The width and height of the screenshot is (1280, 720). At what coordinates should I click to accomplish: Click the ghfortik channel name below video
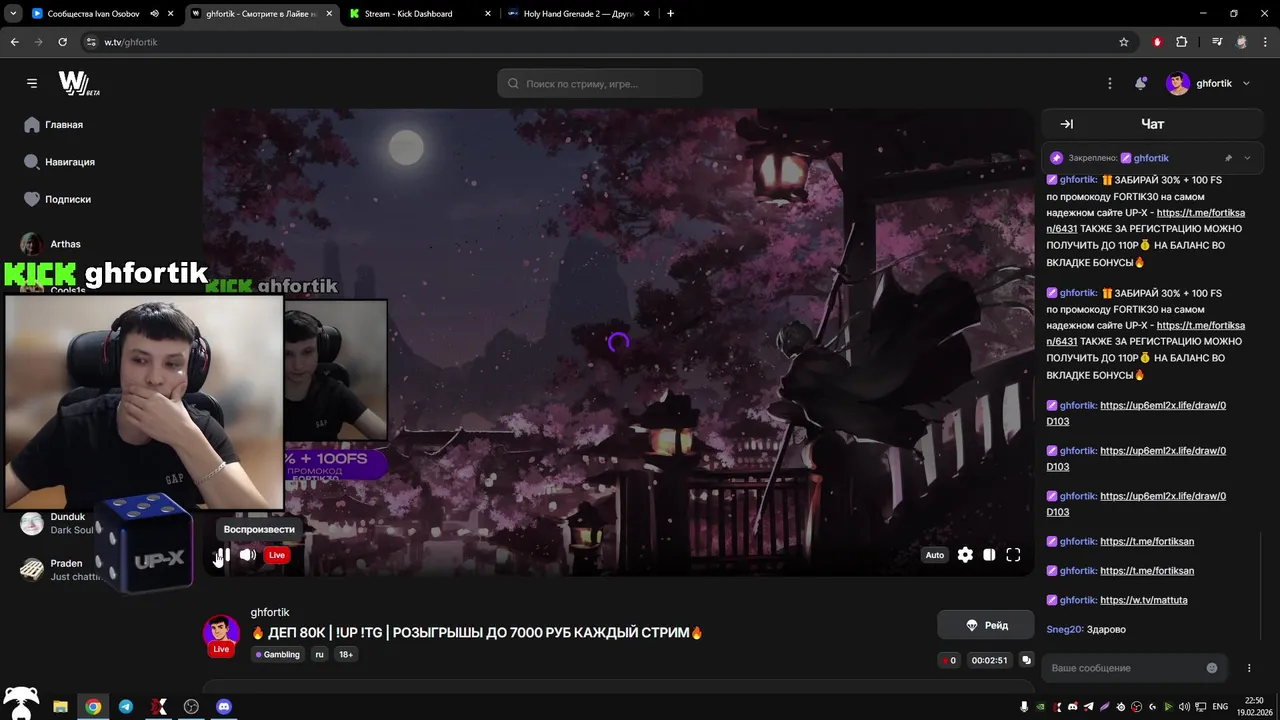270,612
